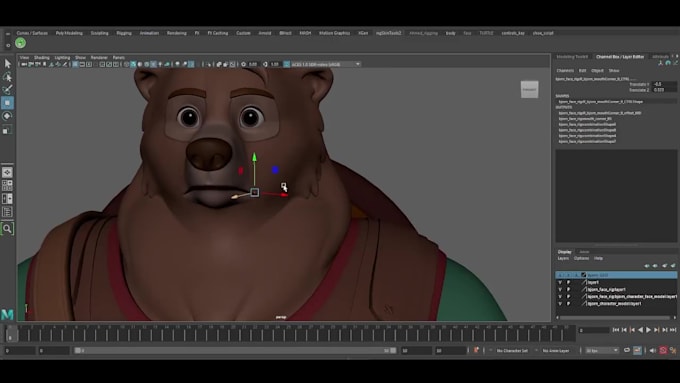Click the timeline current-time marker
The height and width of the screenshot is (383, 680).
pyautogui.click(x=11, y=334)
